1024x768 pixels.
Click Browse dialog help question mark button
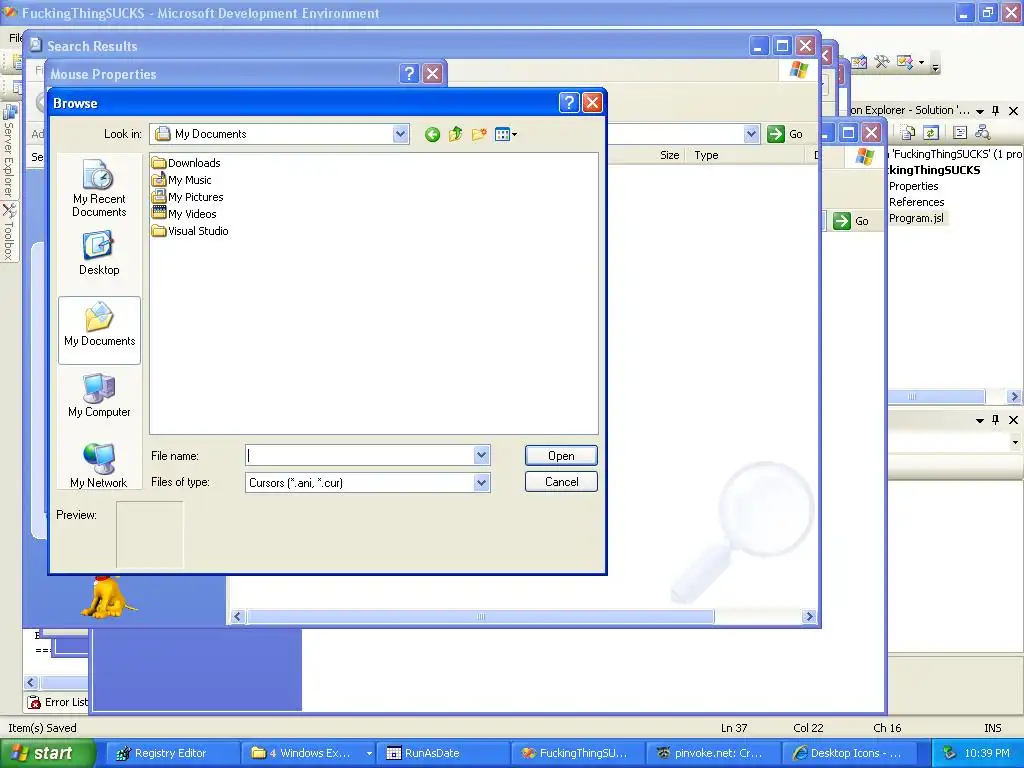coord(569,103)
